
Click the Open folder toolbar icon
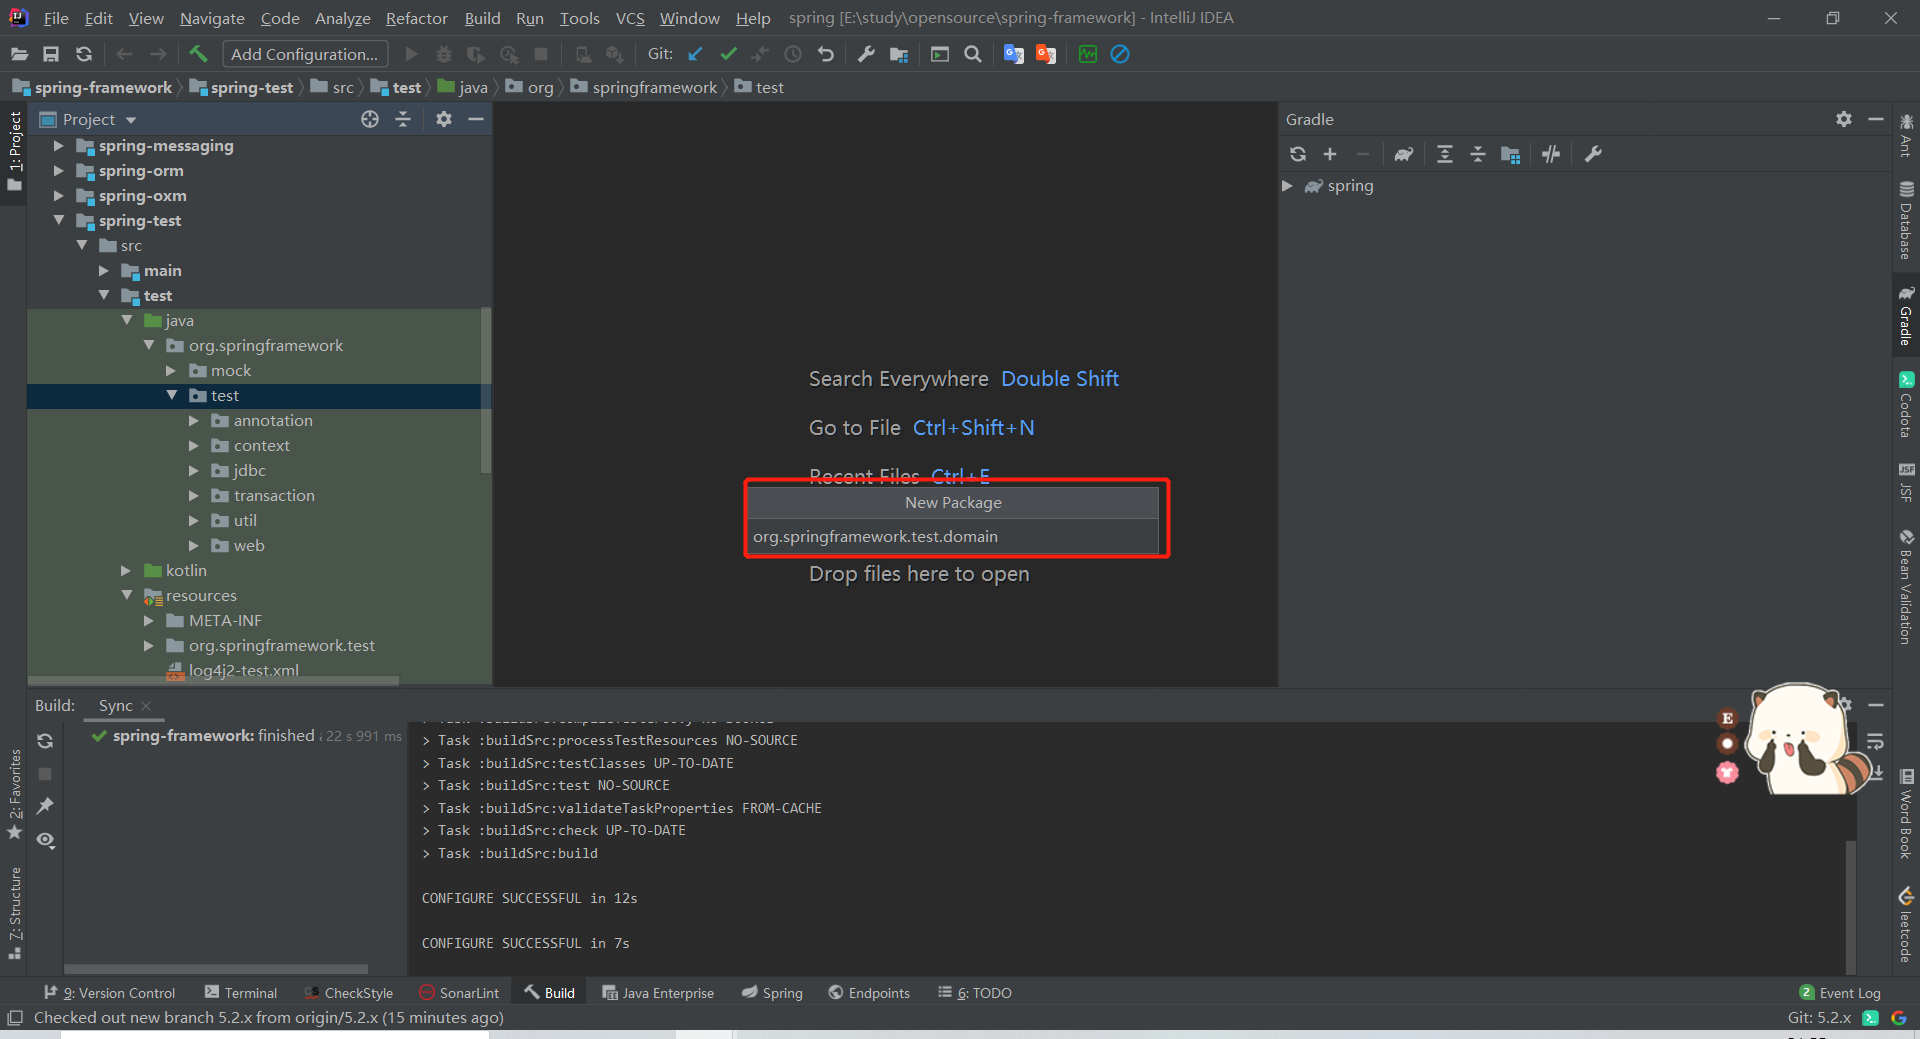tap(19, 54)
